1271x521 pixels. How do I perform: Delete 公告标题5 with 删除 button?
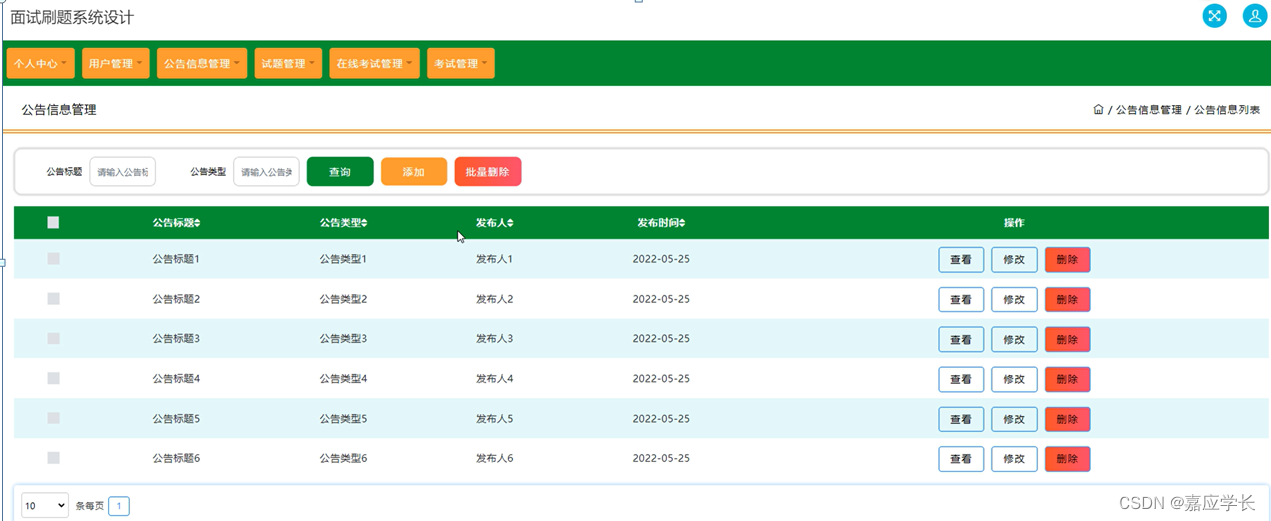coord(1067,419)
